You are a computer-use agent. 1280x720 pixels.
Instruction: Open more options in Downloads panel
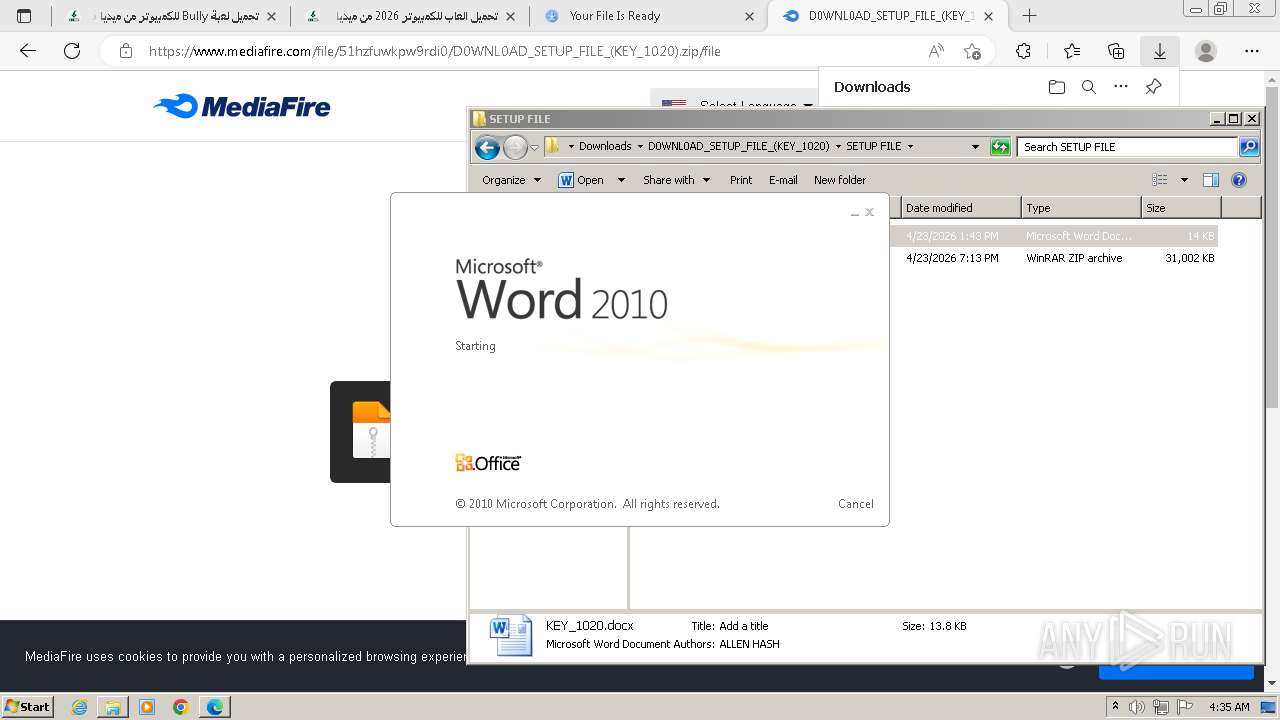pos(1121,87)
